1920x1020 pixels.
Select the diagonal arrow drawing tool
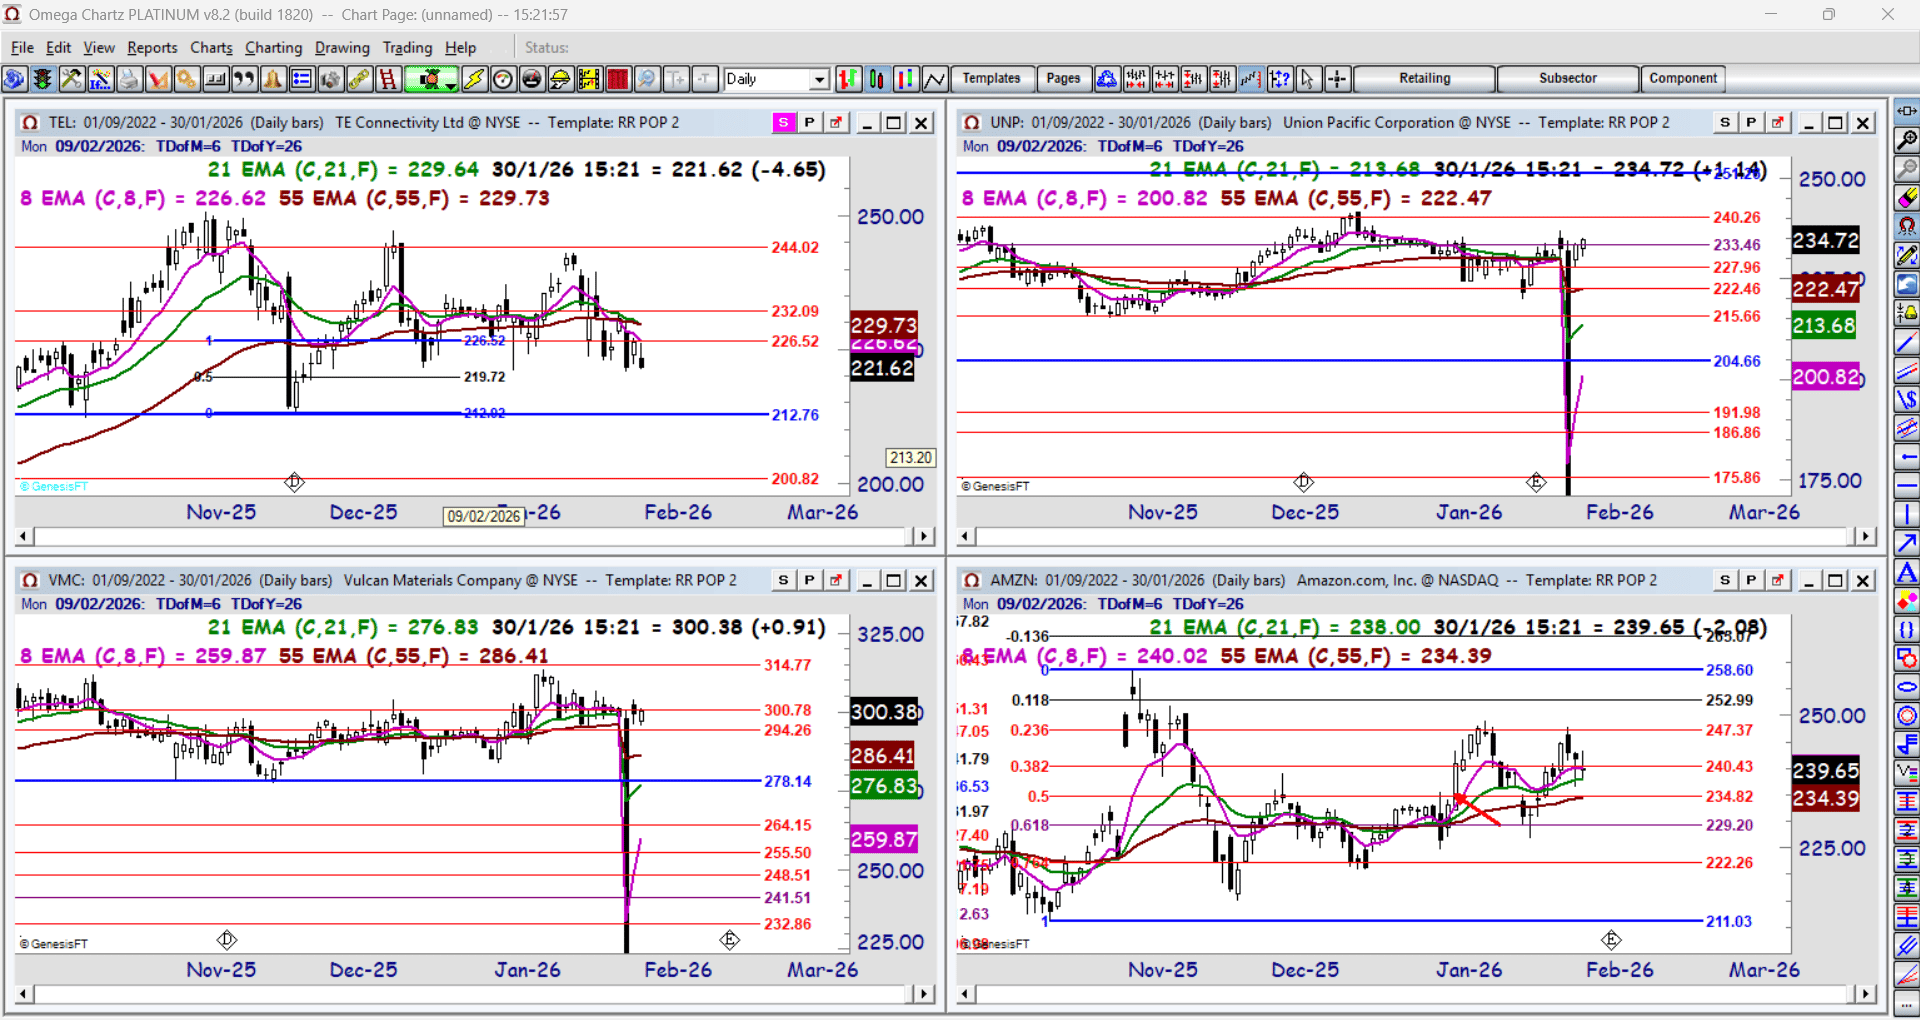pyautogui.click(x=1907, y=543)
